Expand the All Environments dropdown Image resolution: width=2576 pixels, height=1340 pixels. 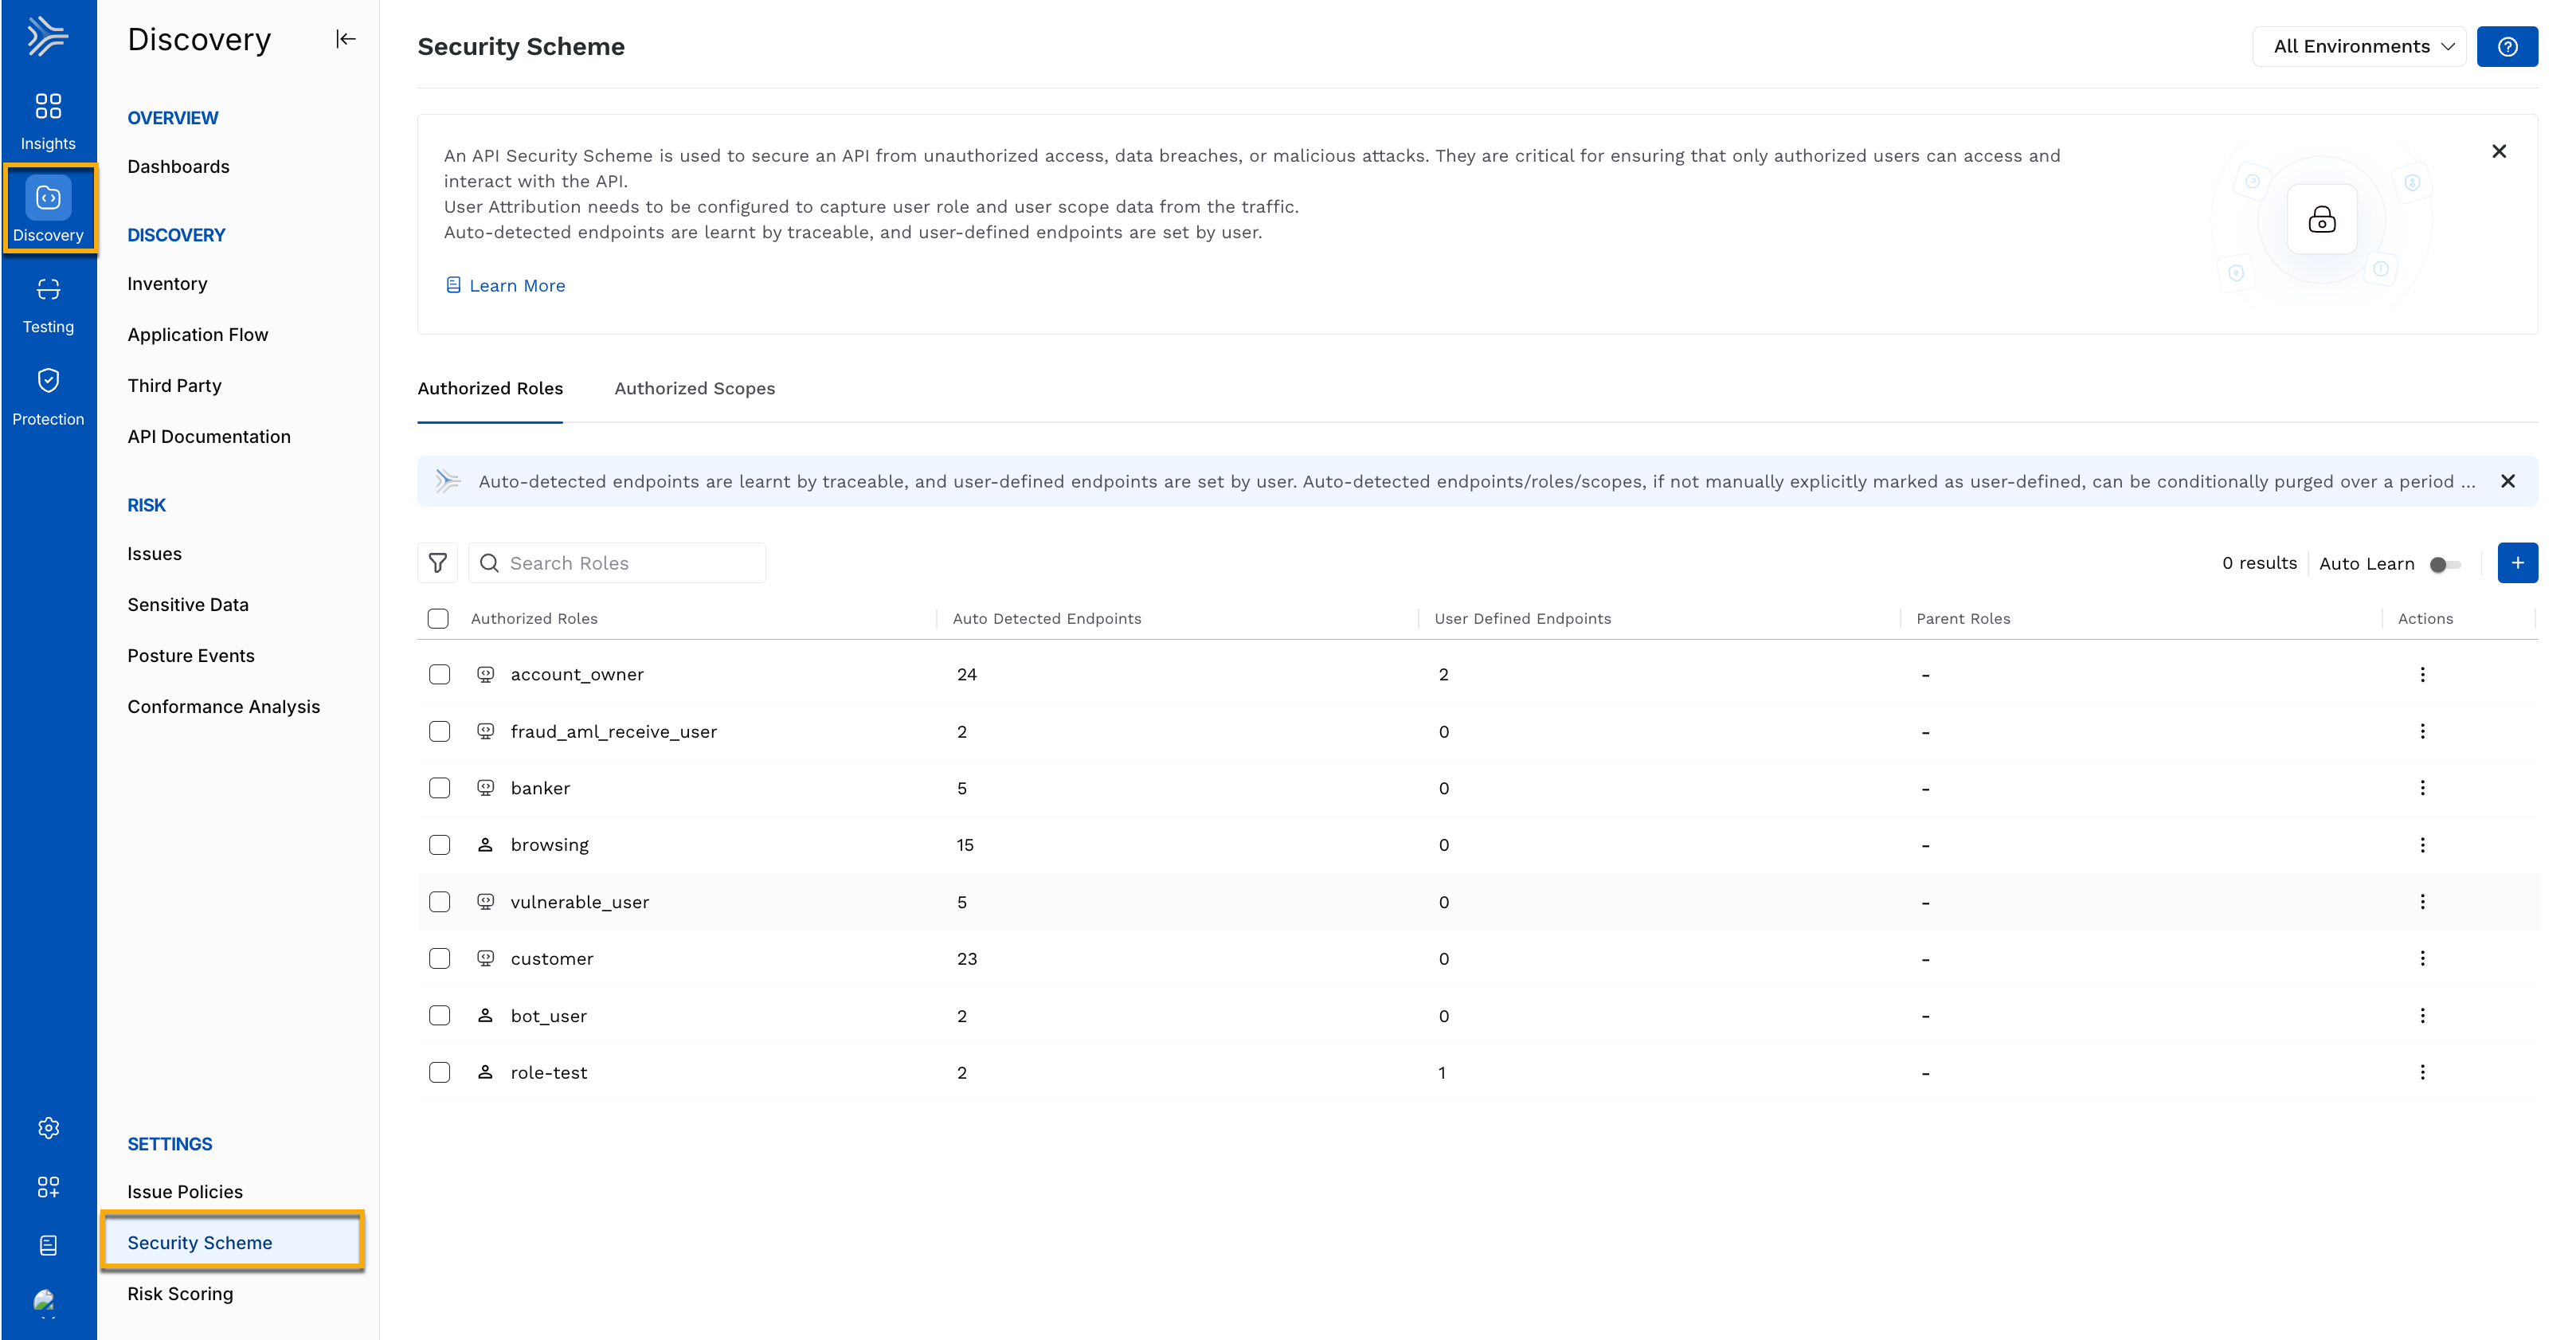tap(2360, 47)
